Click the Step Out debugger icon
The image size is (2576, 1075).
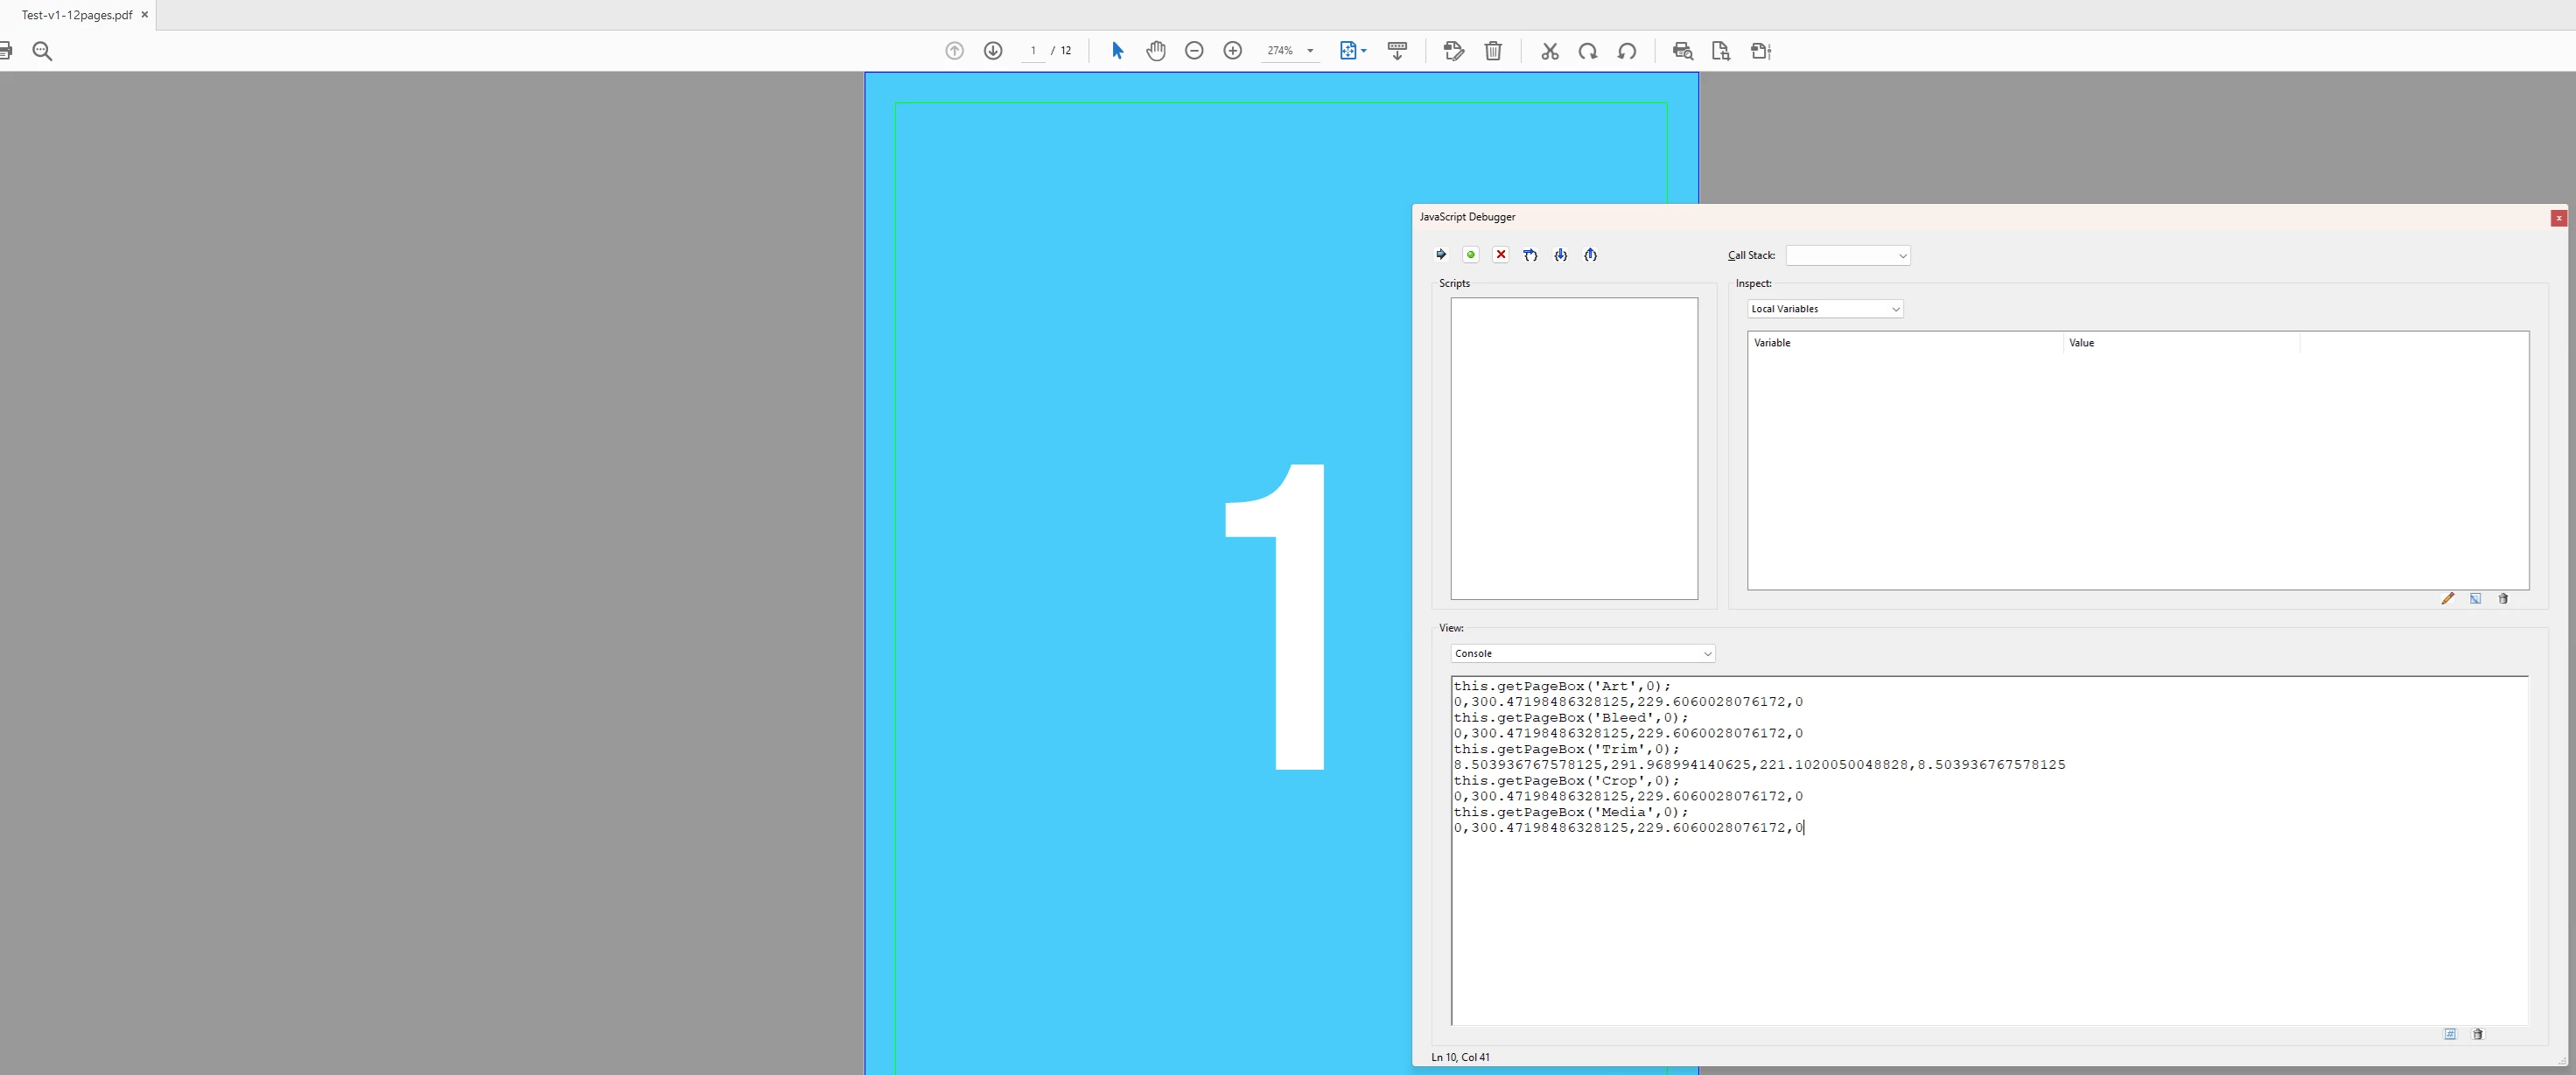coord(1591,255)
